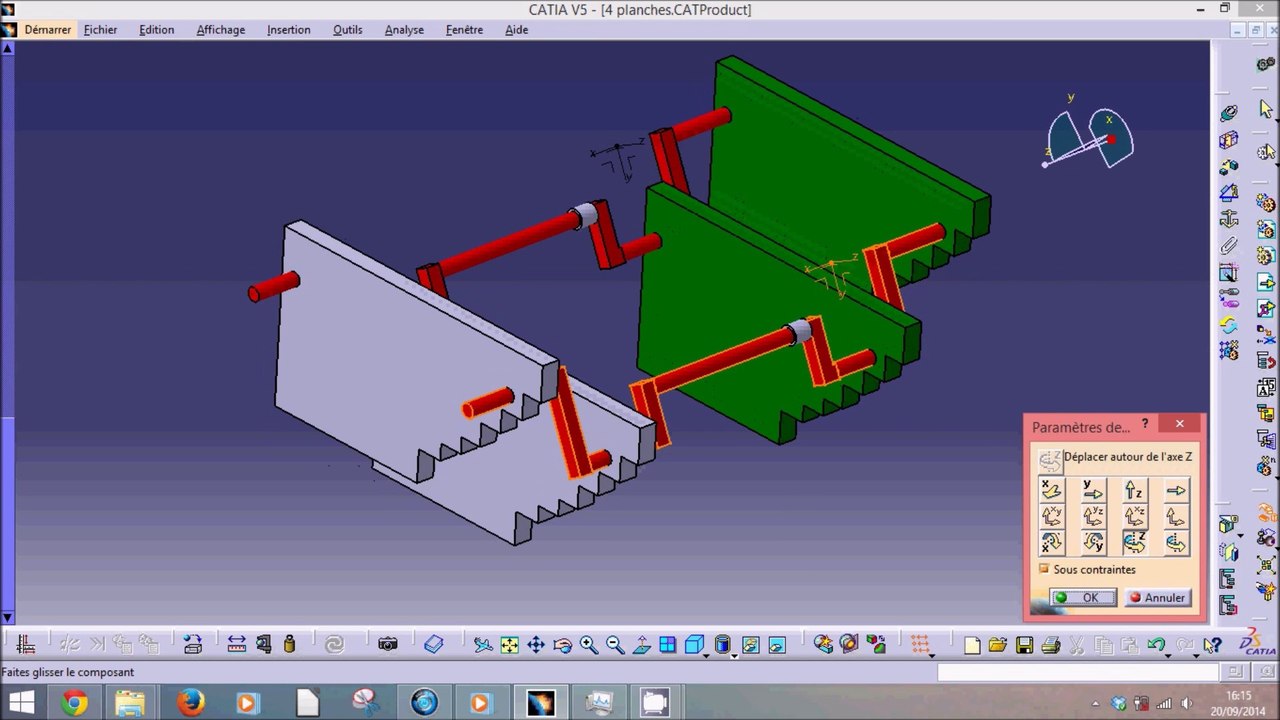Select move in XY plane icon
The image size is (1280, 720).
(1051, 516)
